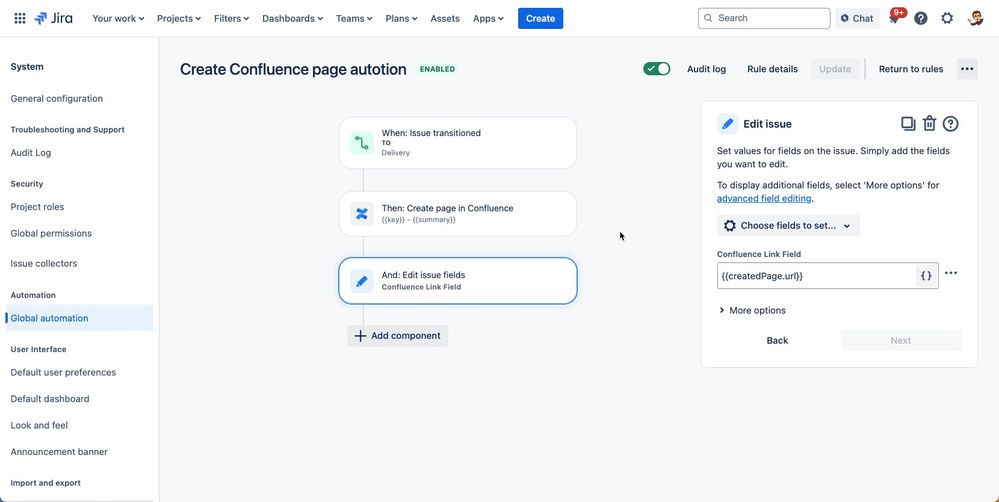Select the When: Issue transitioned step
Screen dimensions: 999x502
click(457, 143)
